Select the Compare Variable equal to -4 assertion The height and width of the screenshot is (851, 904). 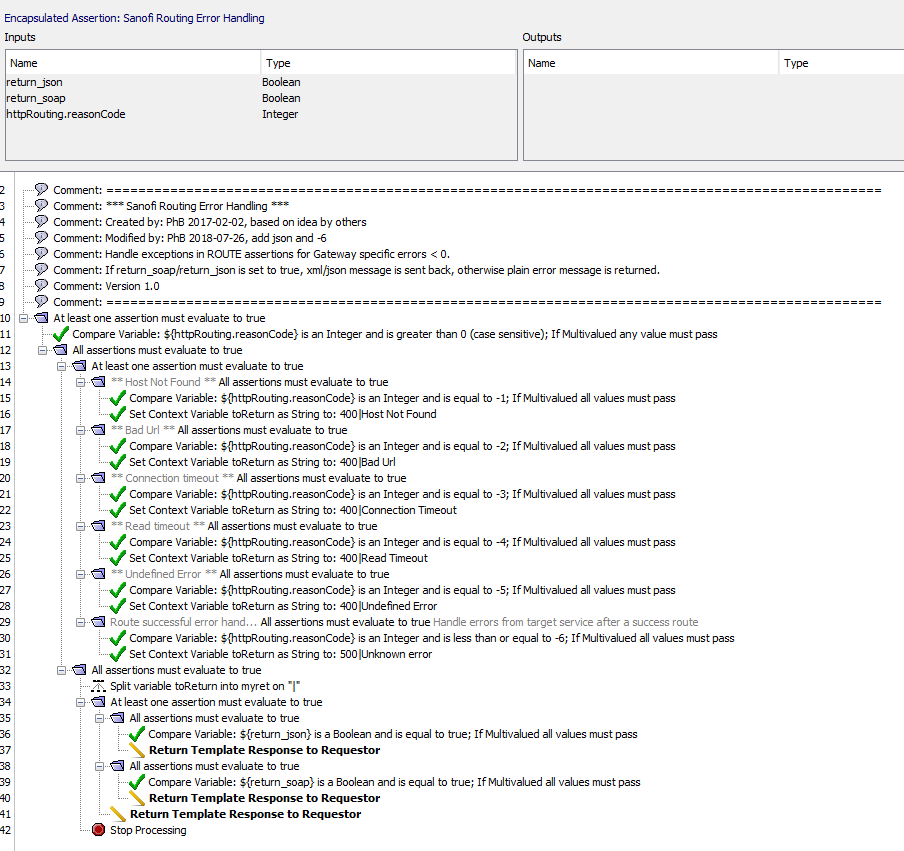300,542
